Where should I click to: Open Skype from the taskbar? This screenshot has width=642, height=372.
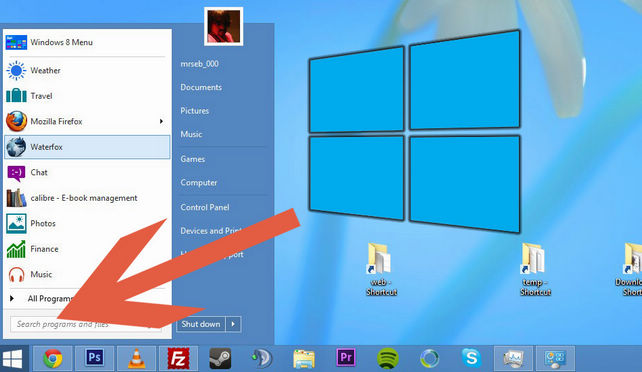471,358
